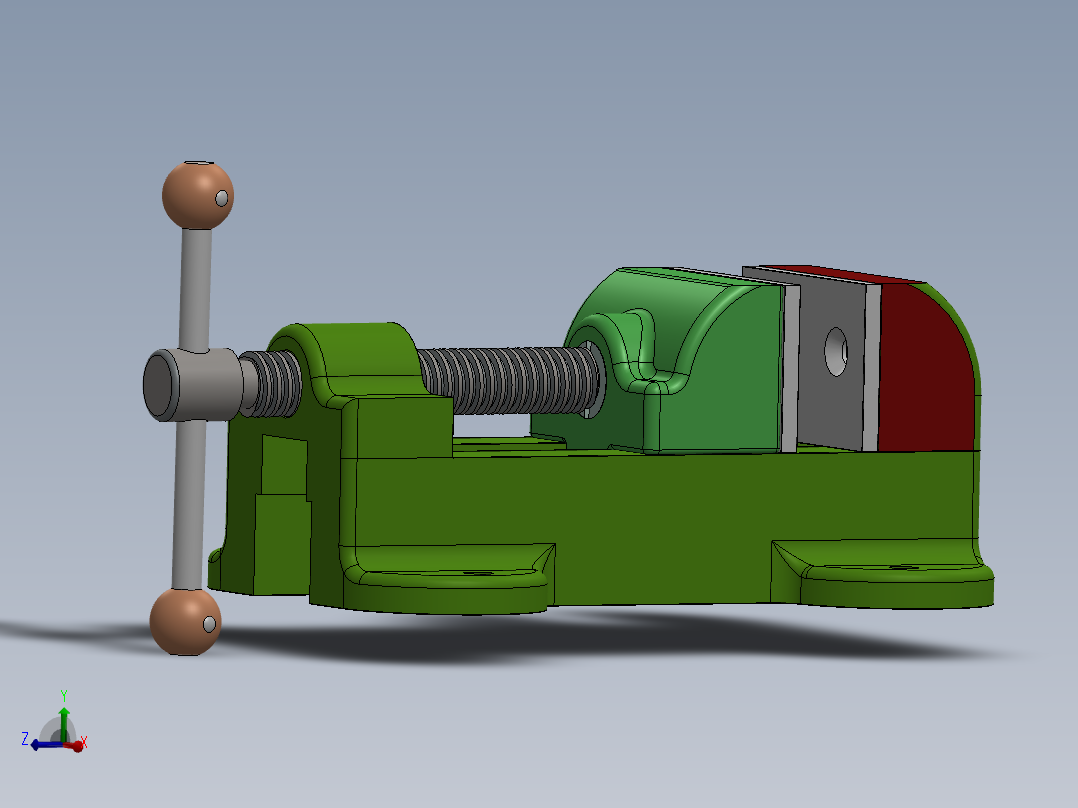Select the top brown ball knob of the handle
The height and width of the screenshot is (808, 1078).
pyautogui.click(x=198, y=195)
